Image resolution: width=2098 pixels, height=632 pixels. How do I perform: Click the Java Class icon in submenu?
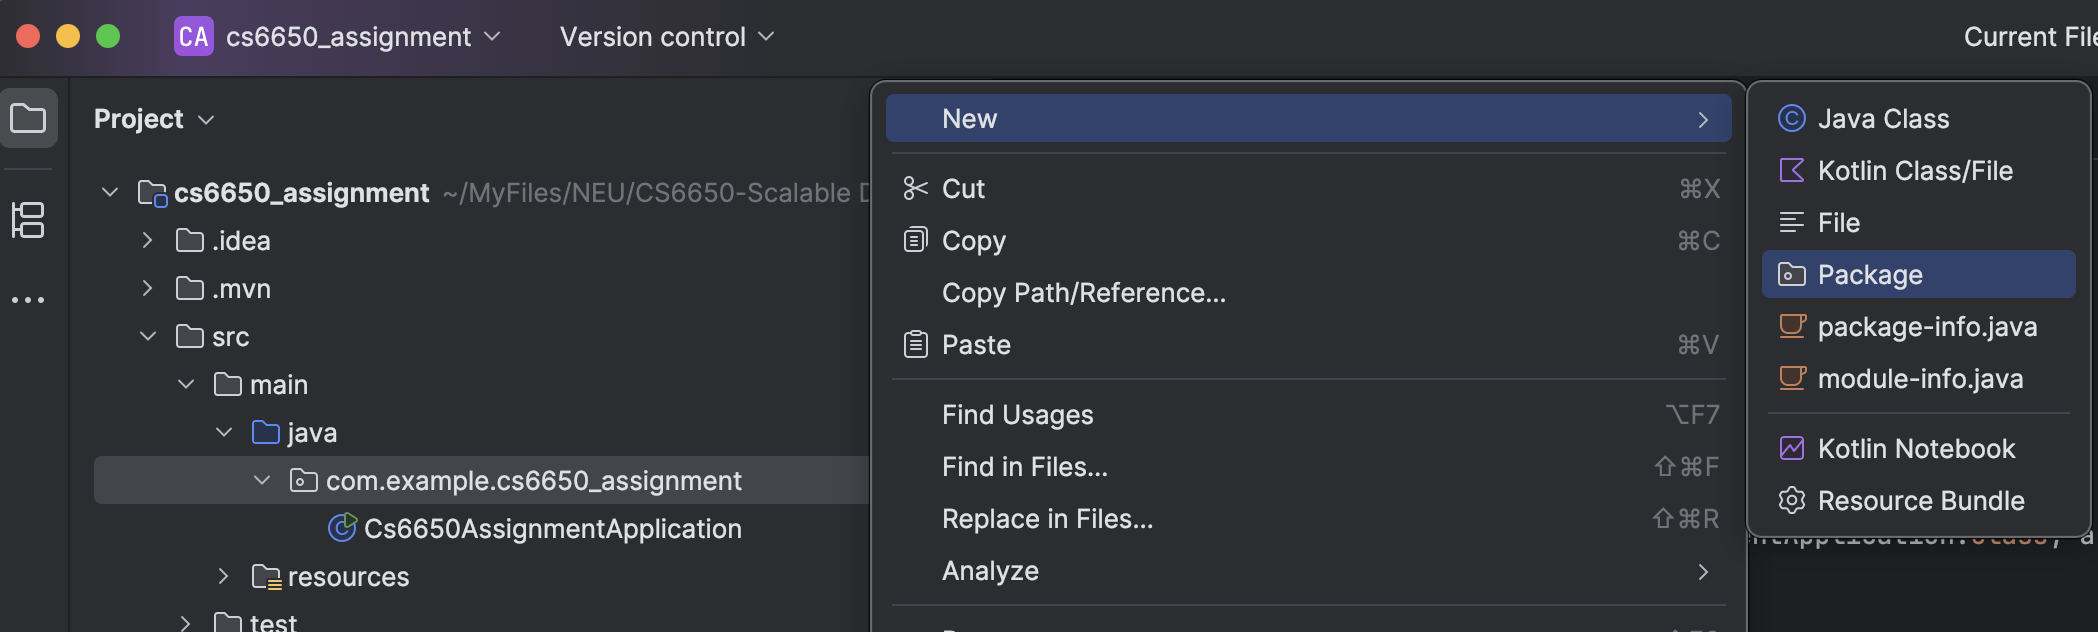click(x=1791, y=119)
